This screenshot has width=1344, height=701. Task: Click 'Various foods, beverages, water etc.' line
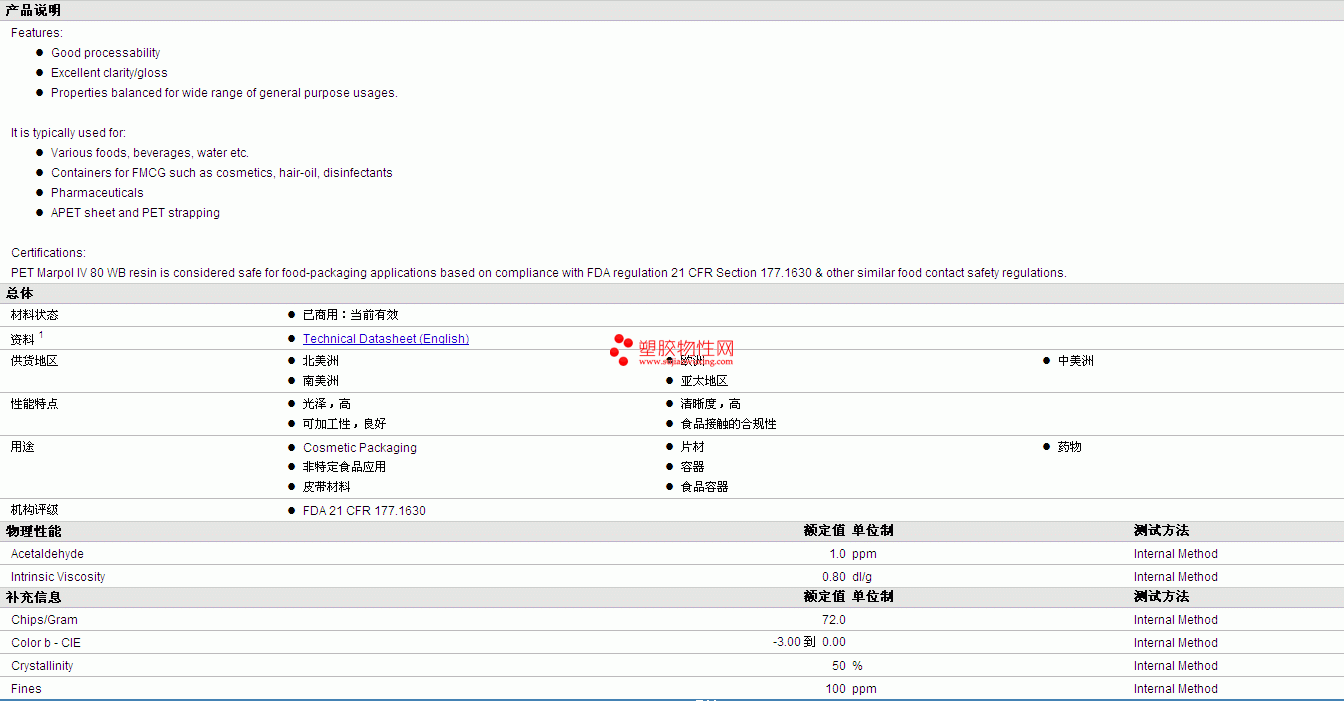[x=150, y=153]
